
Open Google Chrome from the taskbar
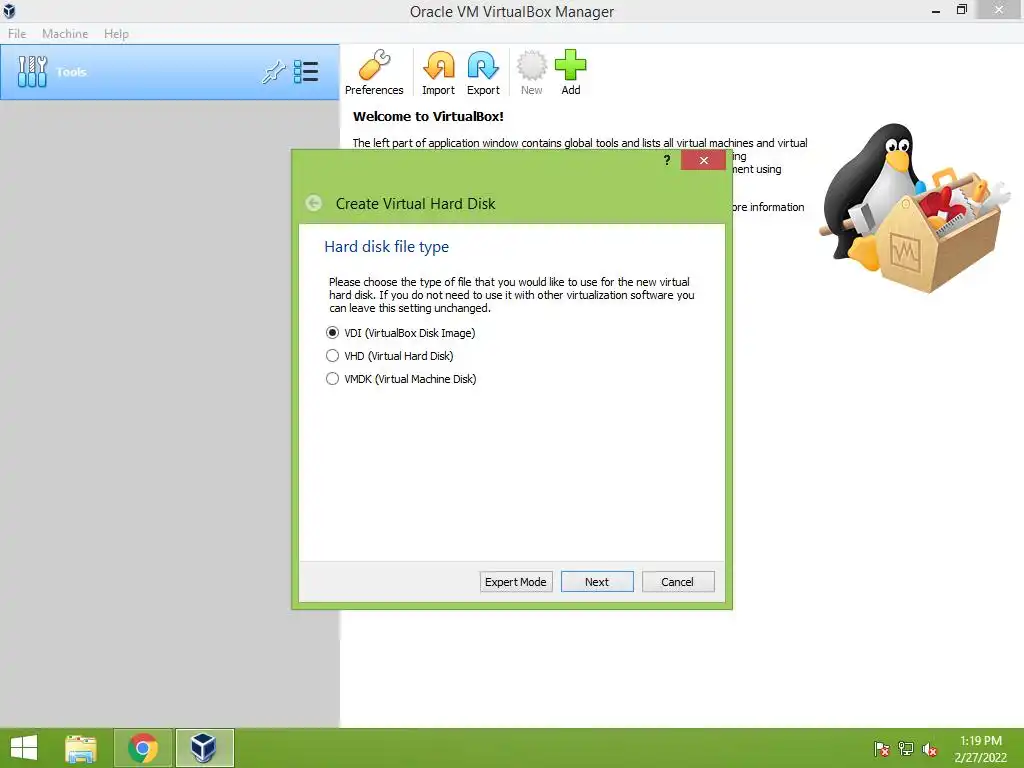click(143, 748)
